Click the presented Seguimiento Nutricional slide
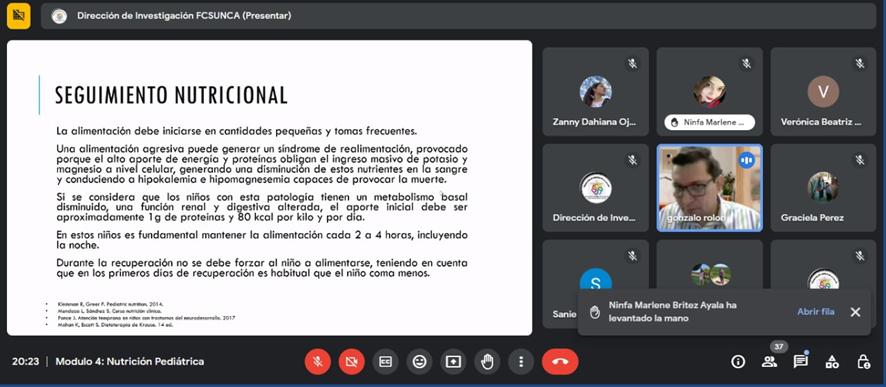886x387 pixels. click(x=270, y=188)
